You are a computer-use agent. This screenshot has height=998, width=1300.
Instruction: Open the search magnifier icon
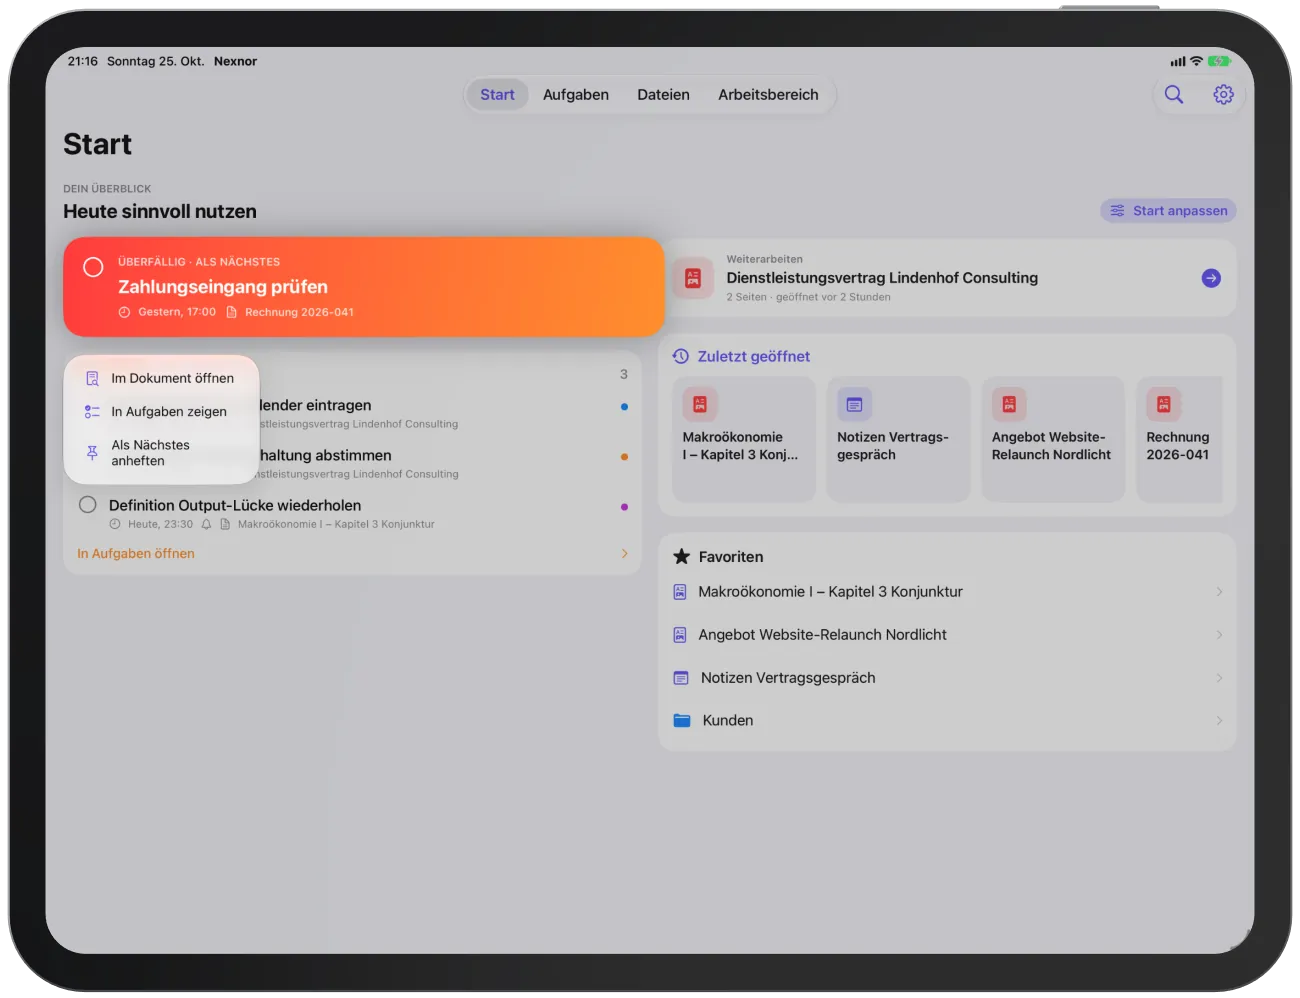(1174, 94)
